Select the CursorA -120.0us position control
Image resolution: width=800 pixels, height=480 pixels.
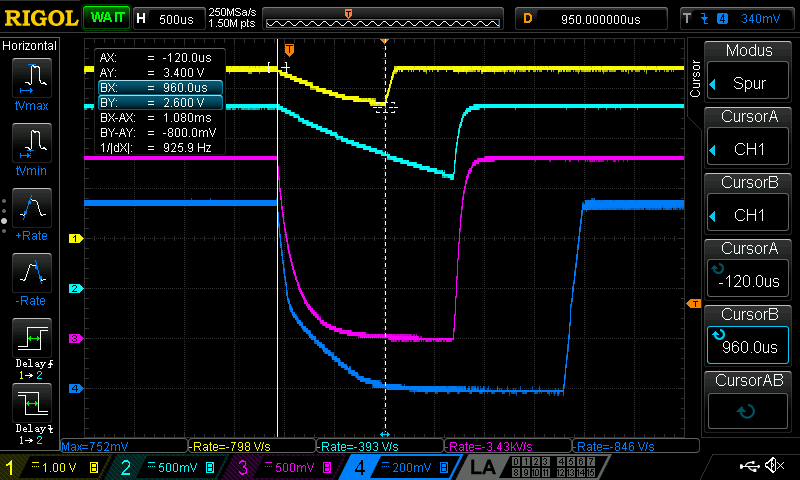click(747, 269)
